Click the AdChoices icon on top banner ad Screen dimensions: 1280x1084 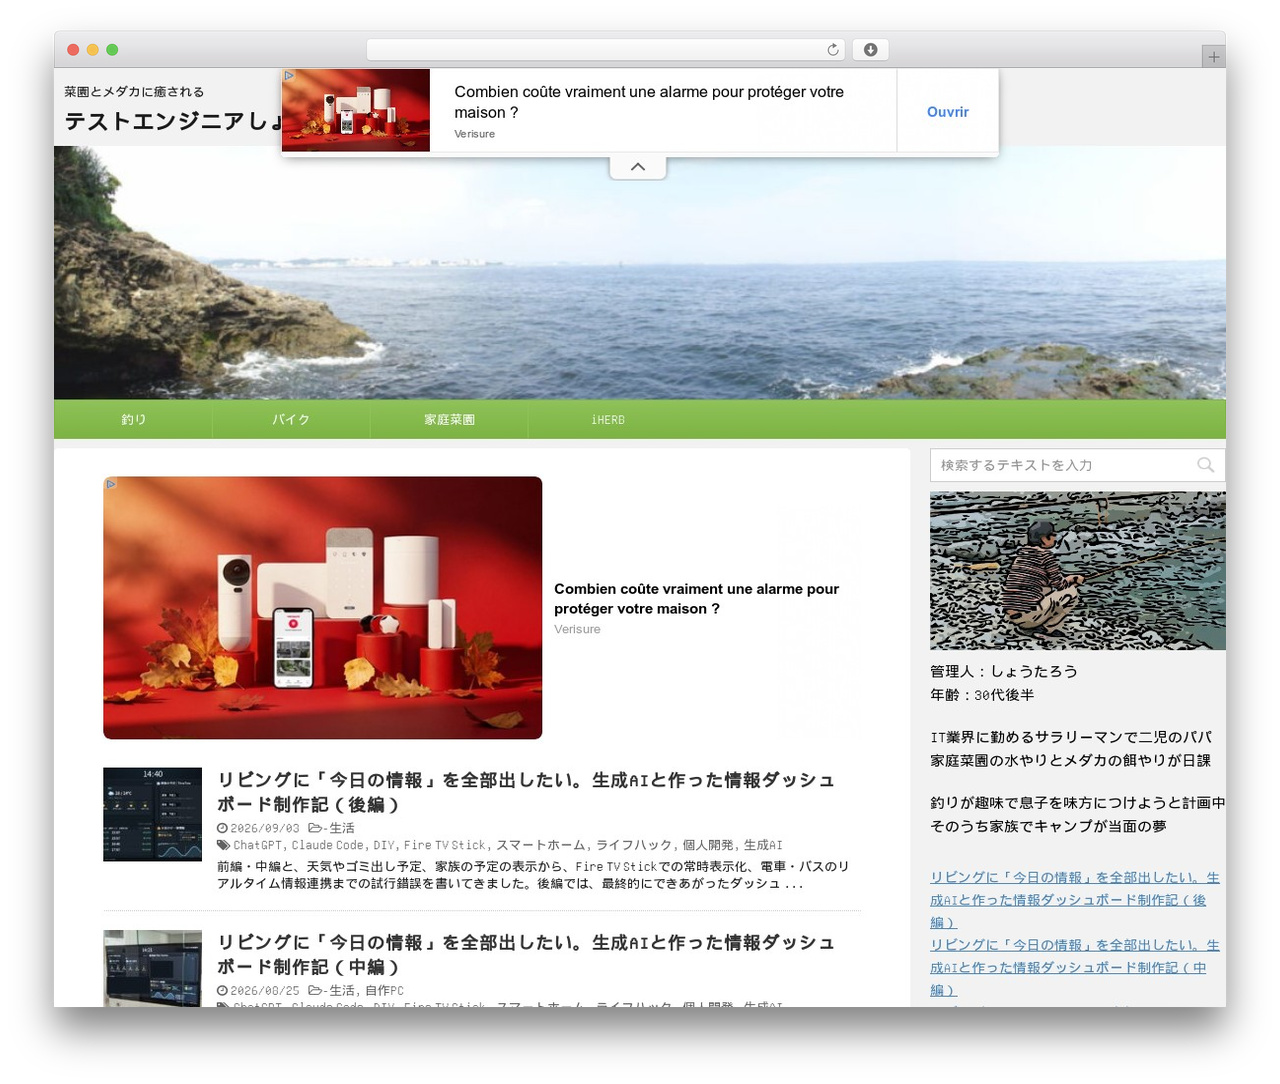[x=289, y=75]
